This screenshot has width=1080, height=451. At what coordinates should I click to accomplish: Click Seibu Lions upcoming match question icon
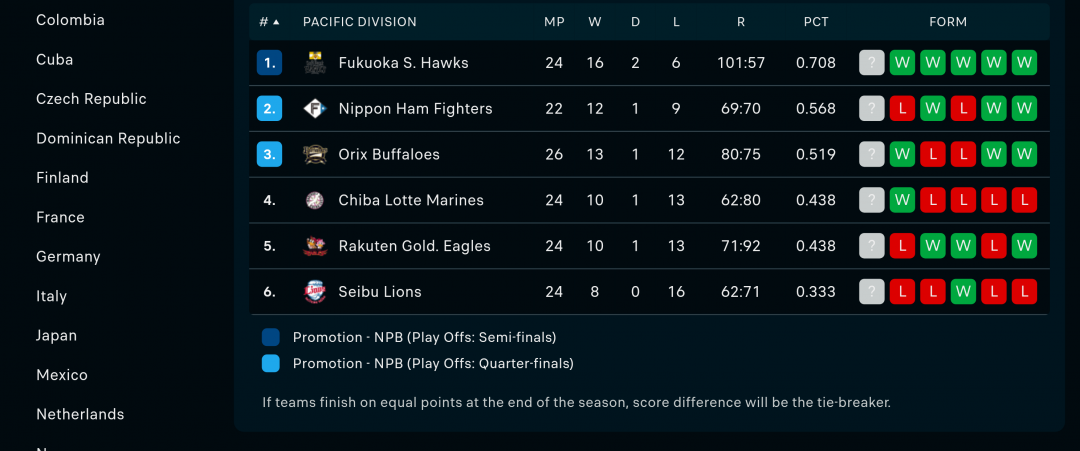click(872, 292)
